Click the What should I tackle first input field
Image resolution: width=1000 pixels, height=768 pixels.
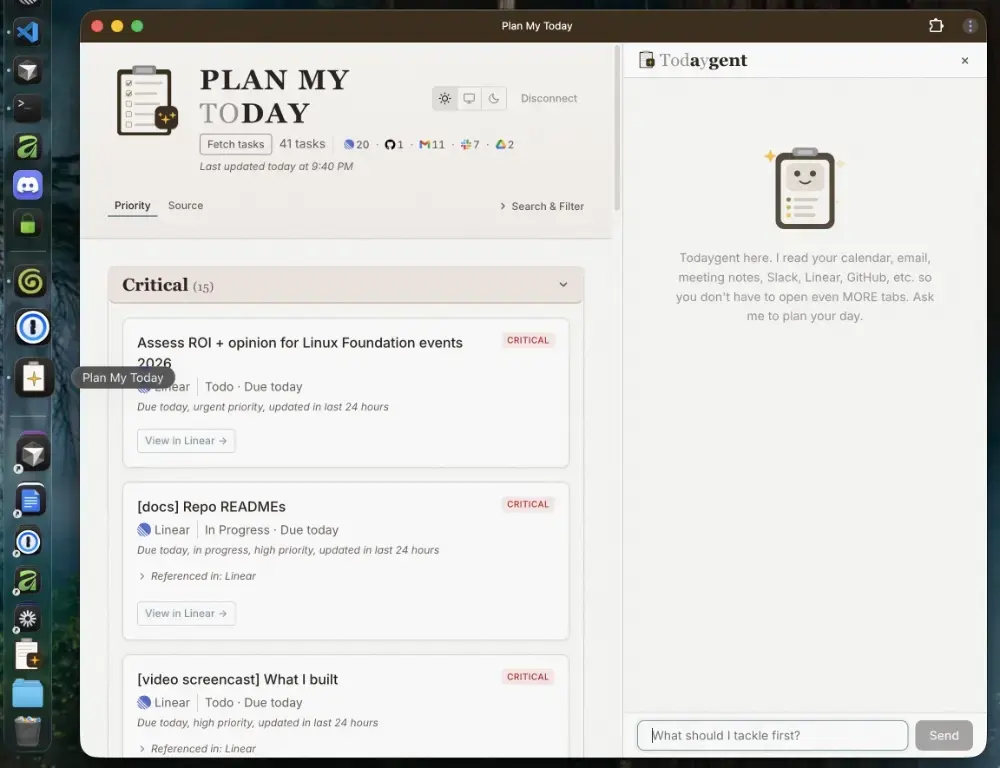pos(772,735)
